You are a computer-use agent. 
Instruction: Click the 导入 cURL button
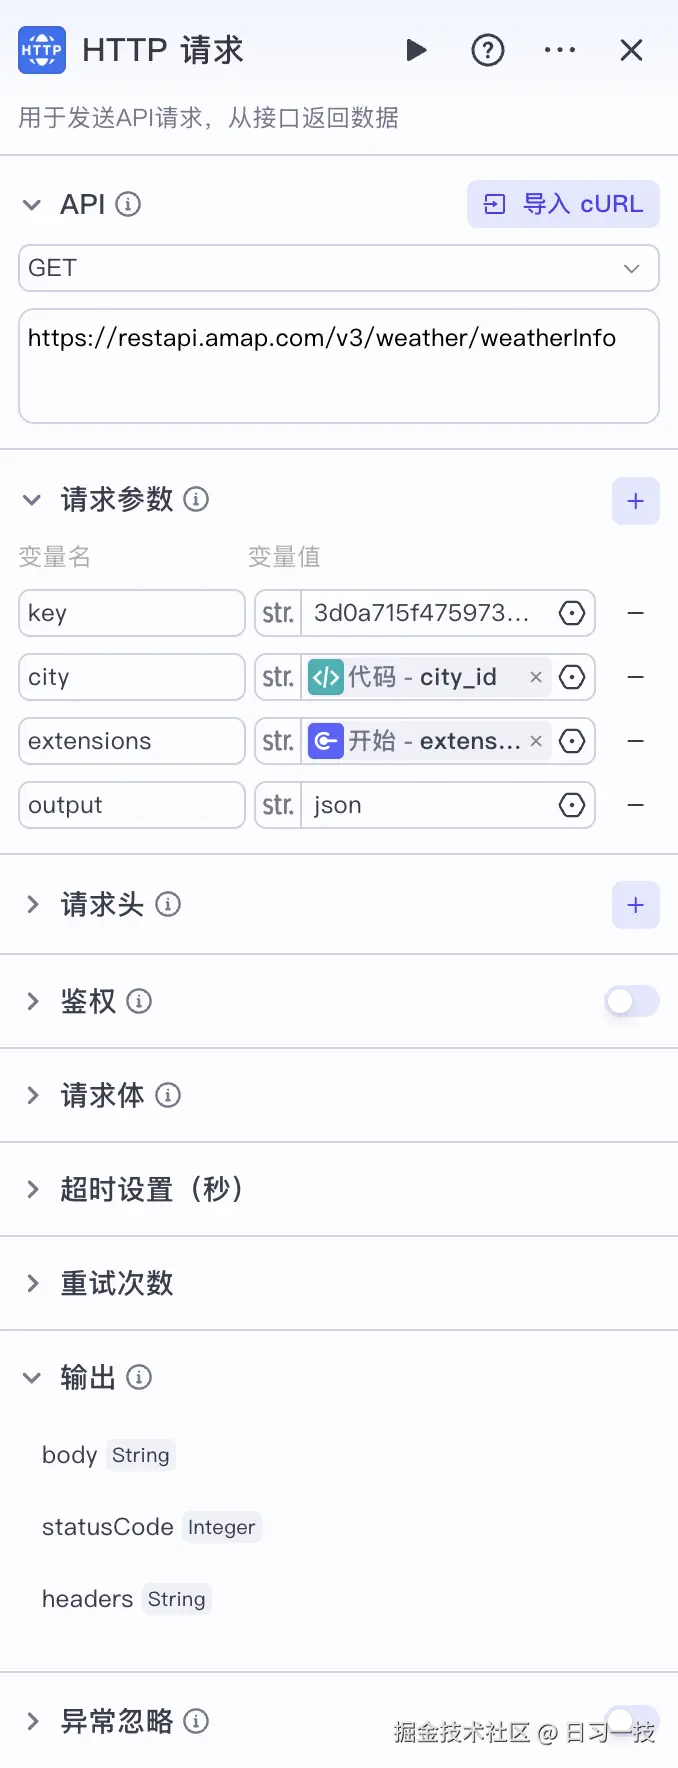563,204
